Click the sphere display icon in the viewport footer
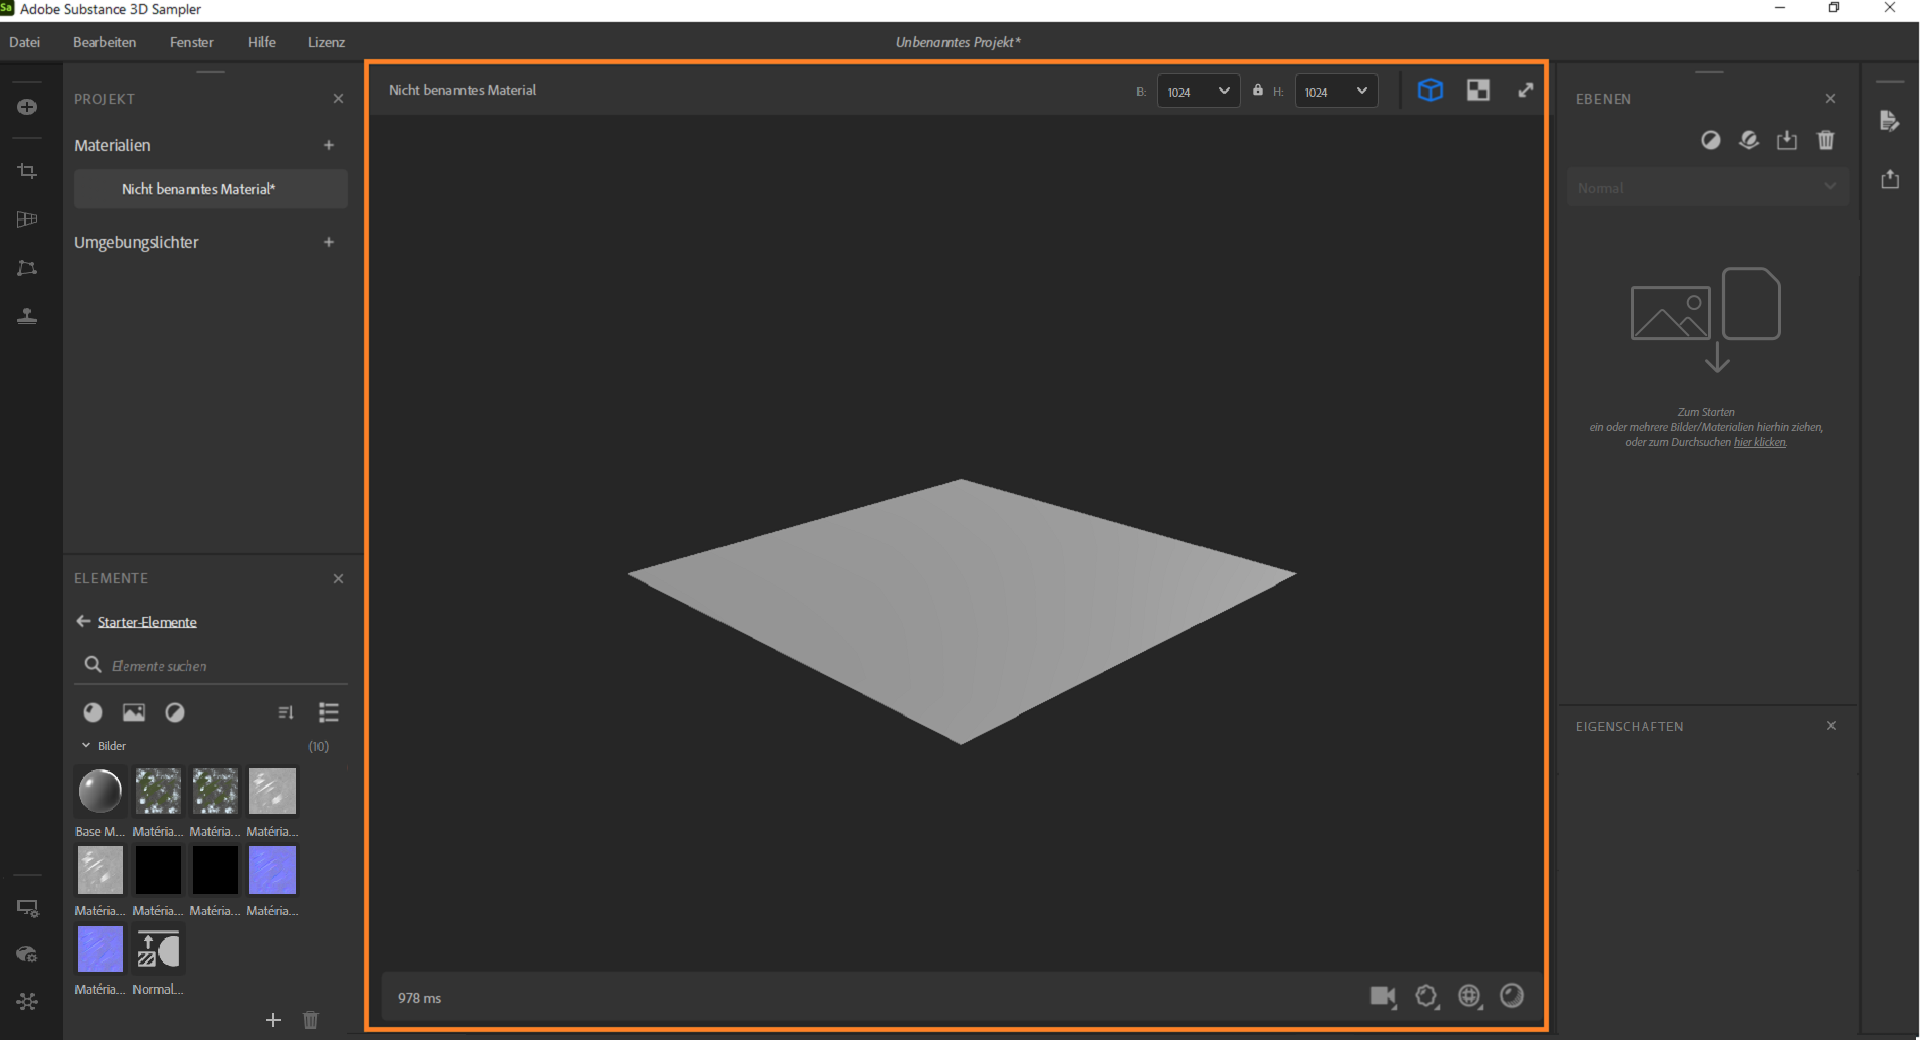 [1512, 995]
